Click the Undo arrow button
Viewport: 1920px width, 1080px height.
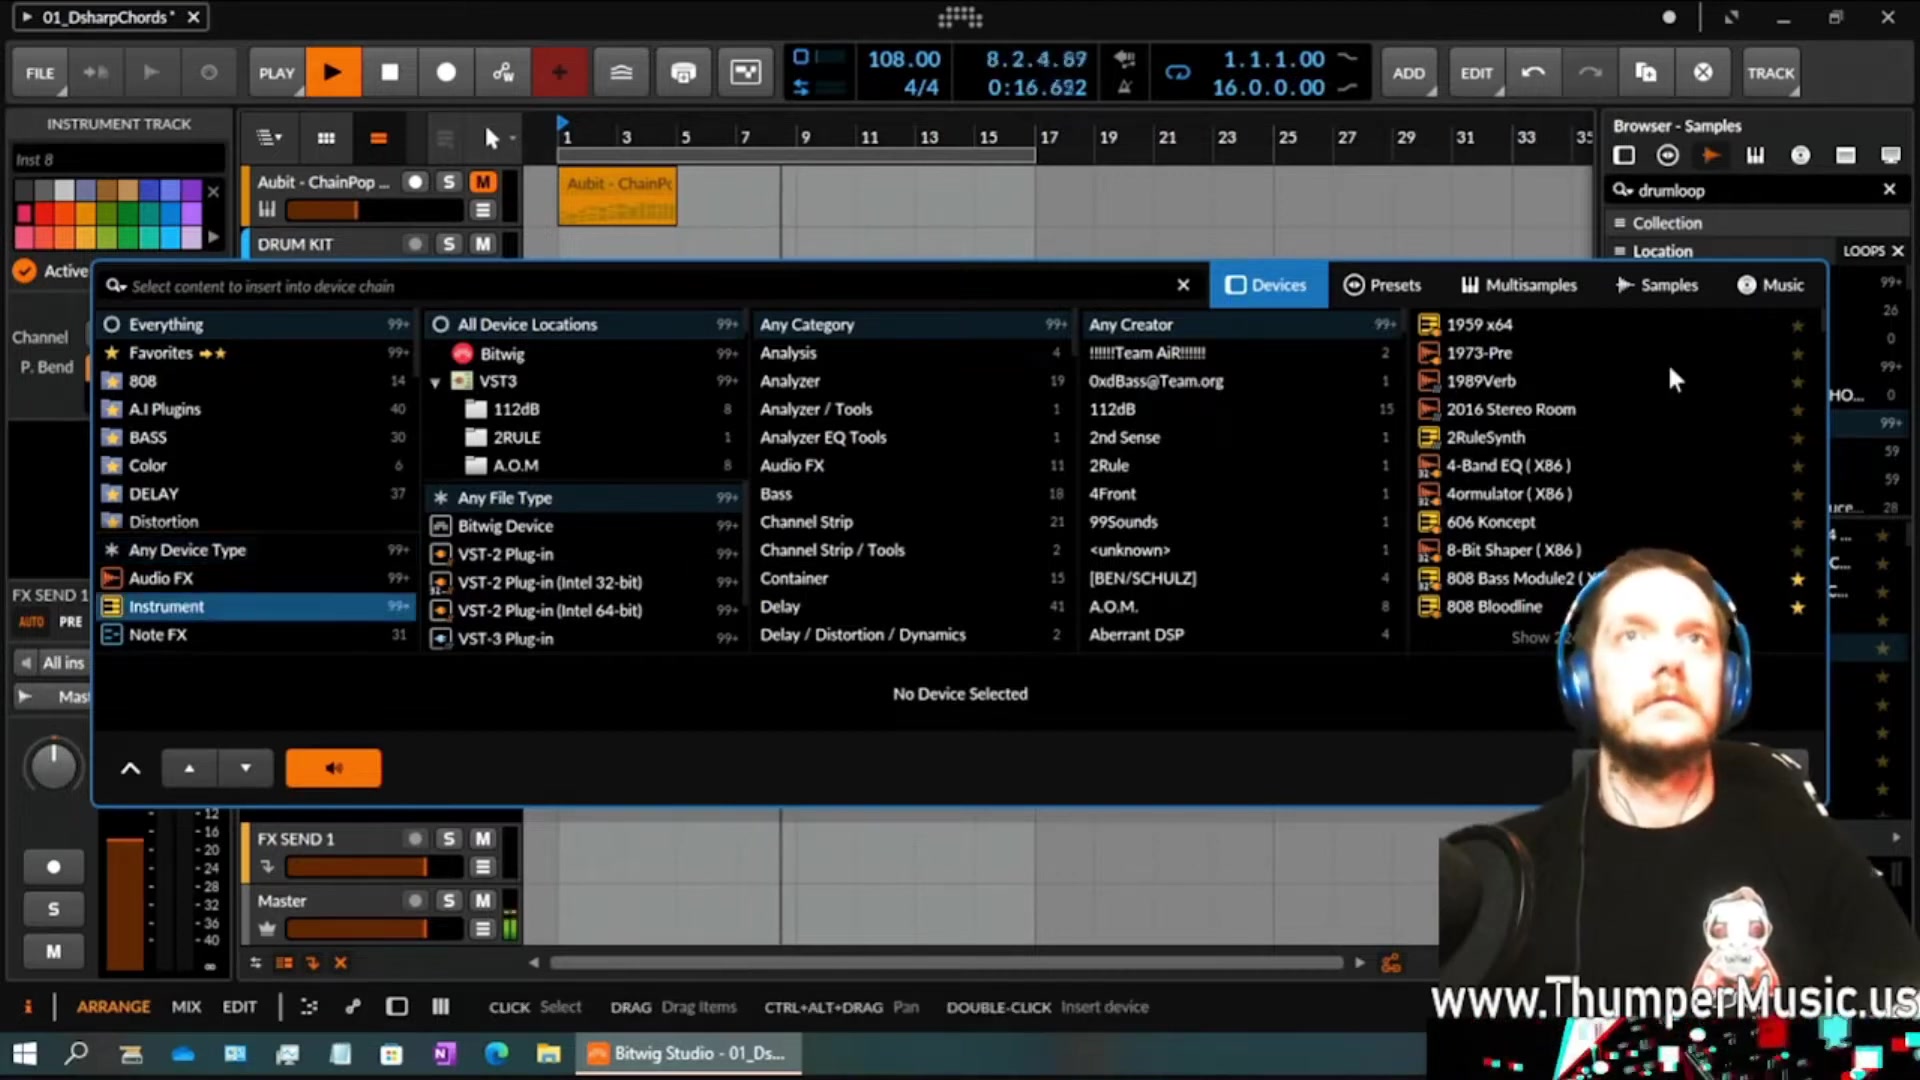click(x=1533, y=72)
